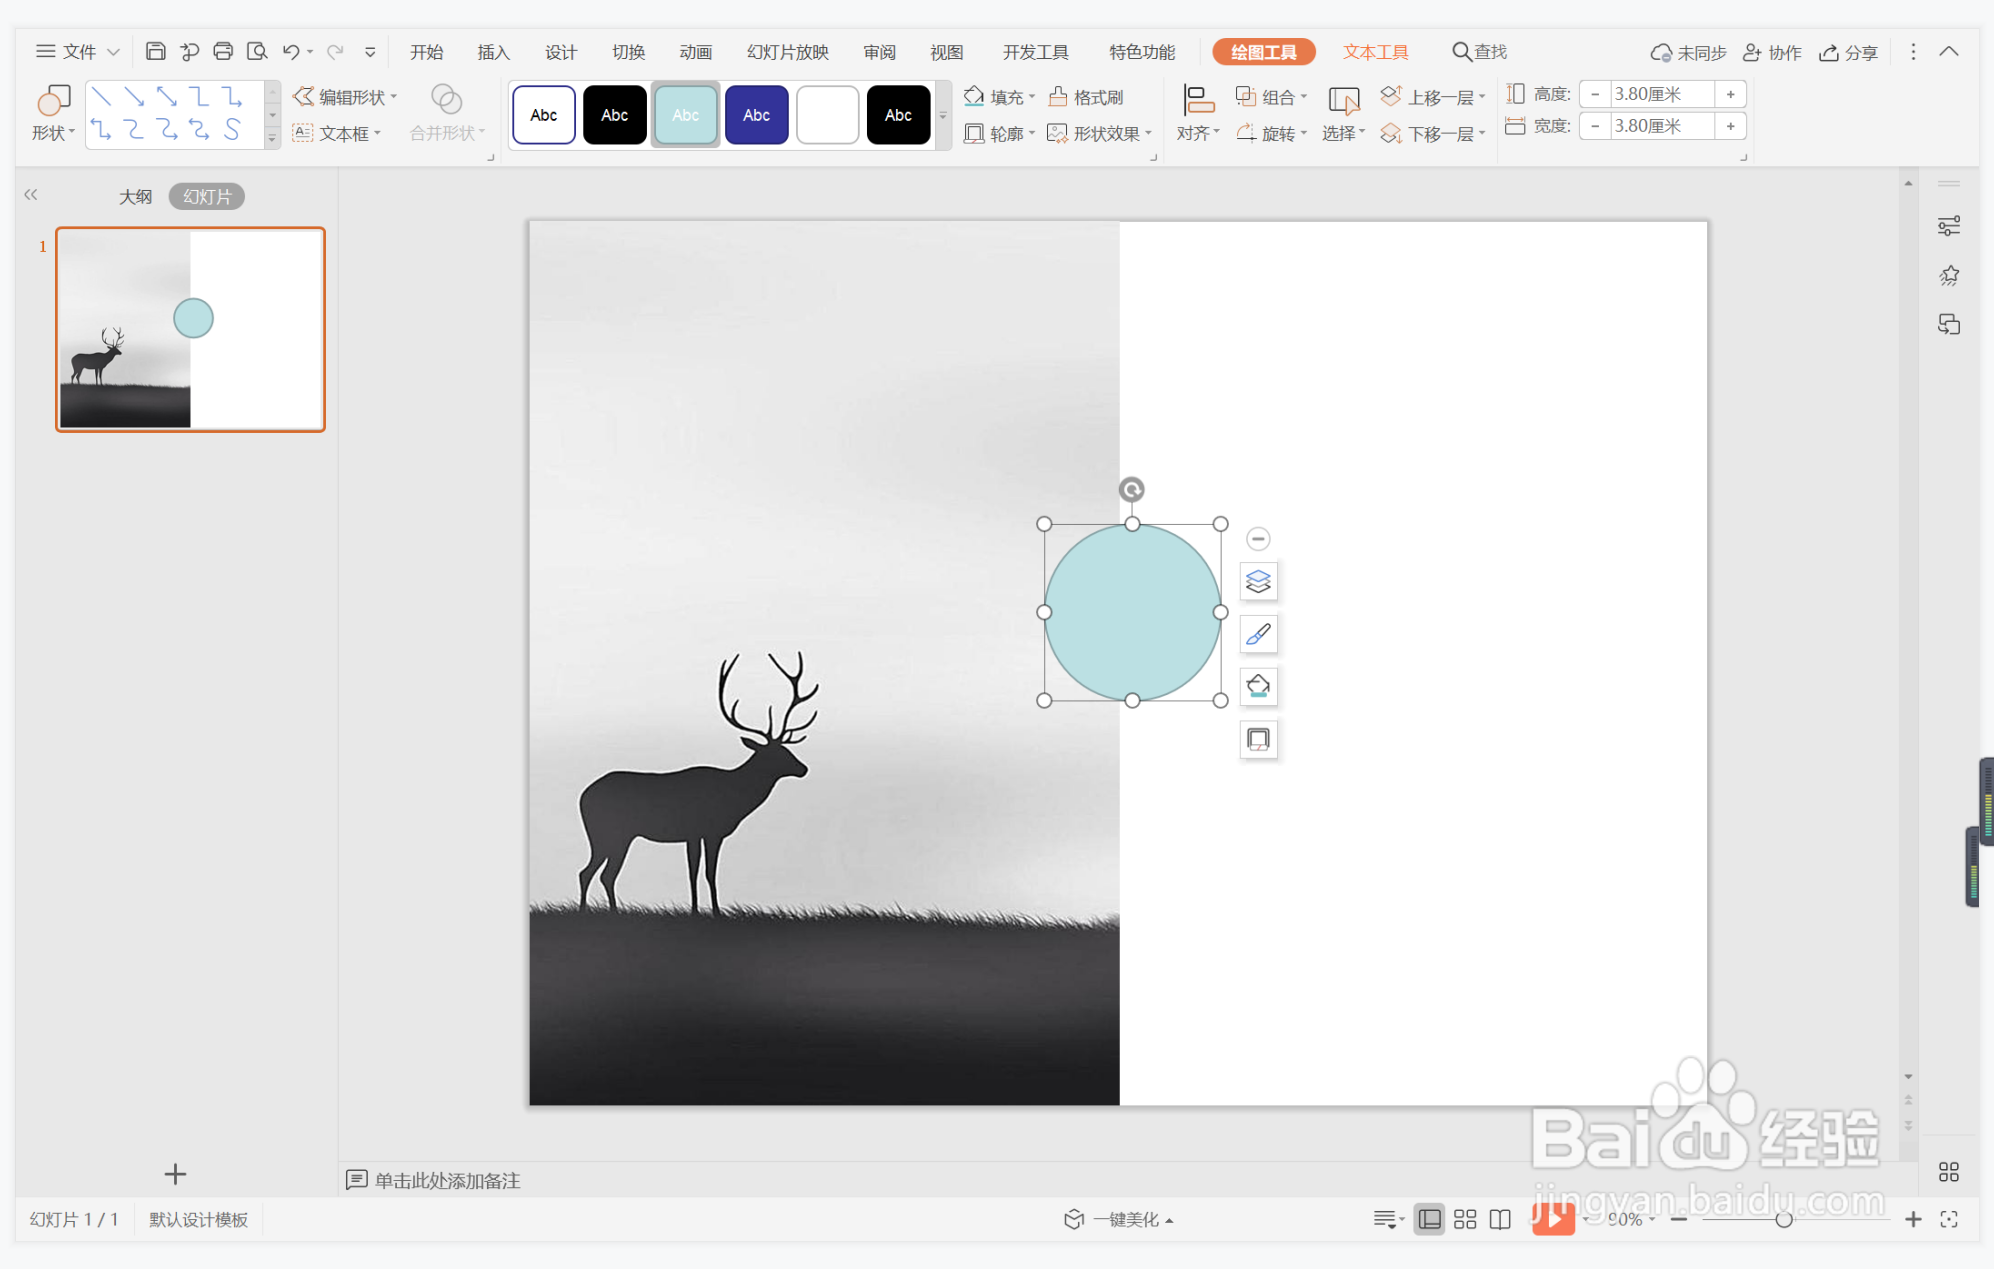
Task: Click the Save icon in the quick toolbar
Action: tap(155, 51)
